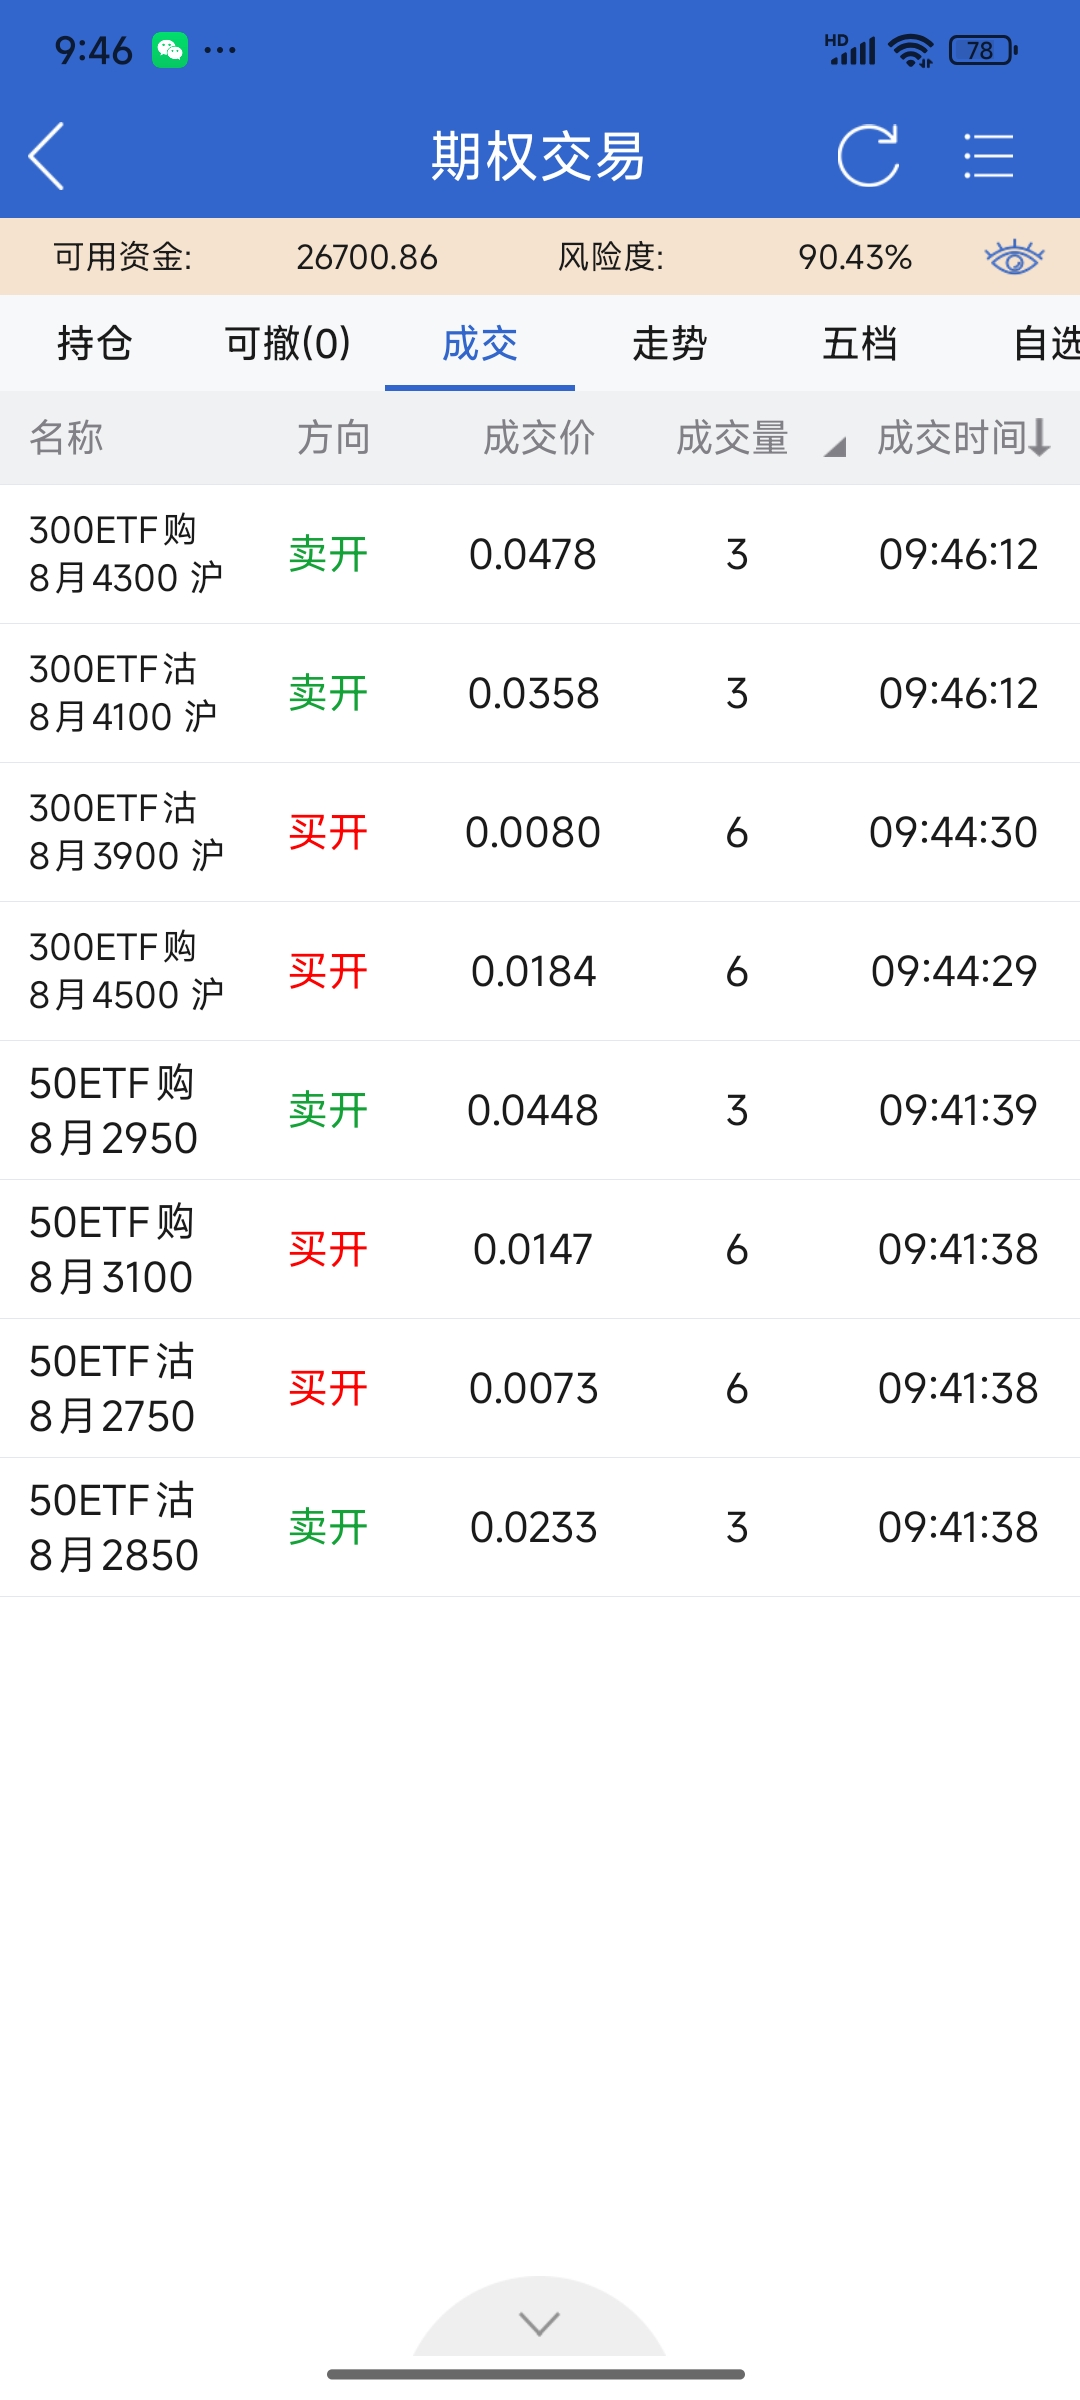Toggle the eye icon to hide funds
This screenshot has width=1080, height=2400.
click(1014, 258)
